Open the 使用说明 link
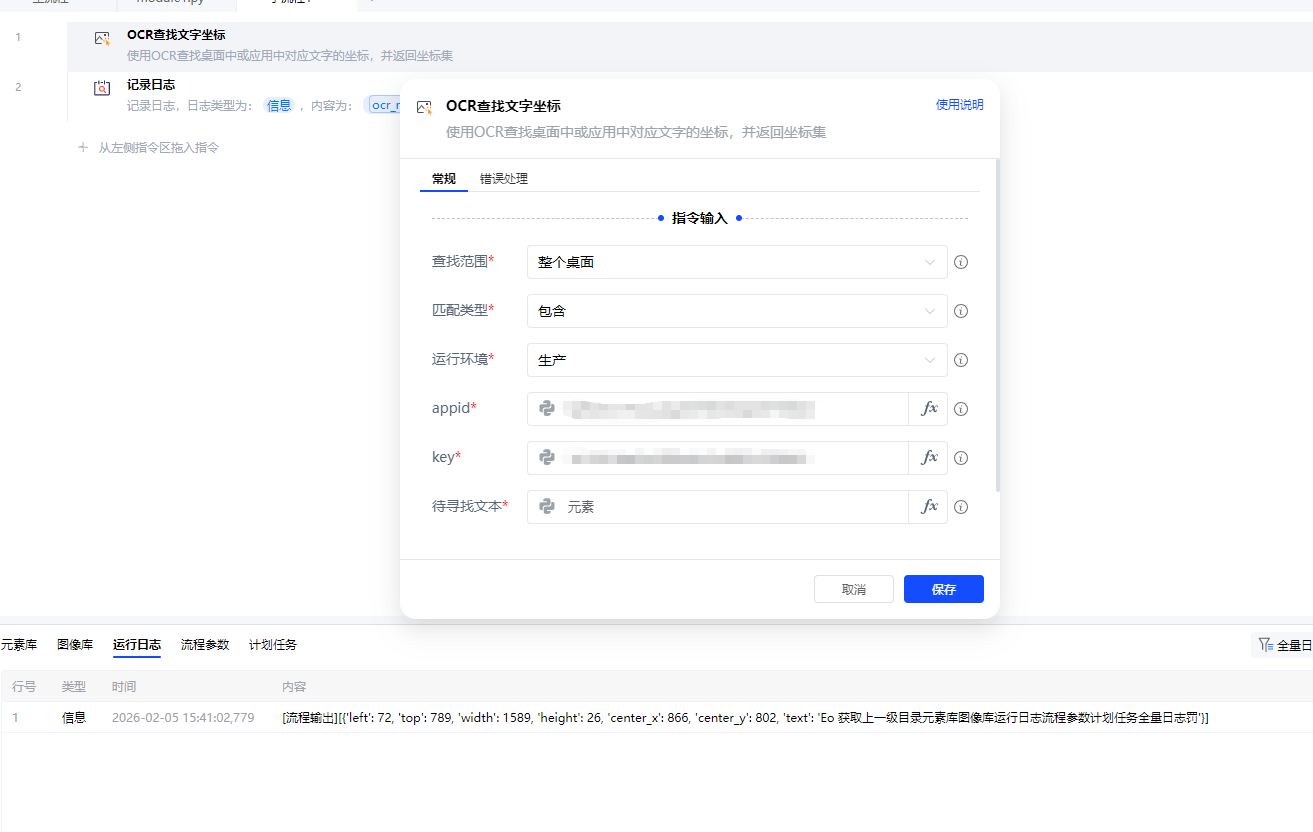The height and width of the screenshot is (832, 1313). coord(959,103)
